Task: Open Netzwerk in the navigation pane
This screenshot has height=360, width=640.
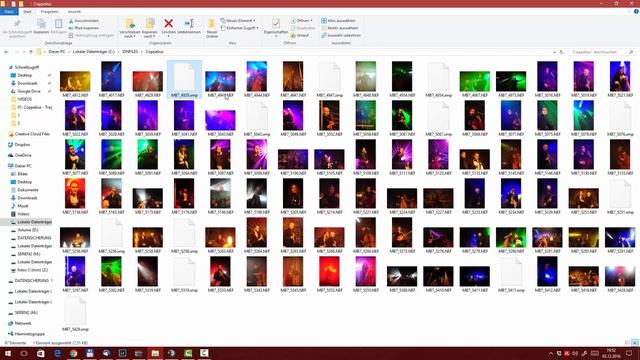Action: coord(23,323)
